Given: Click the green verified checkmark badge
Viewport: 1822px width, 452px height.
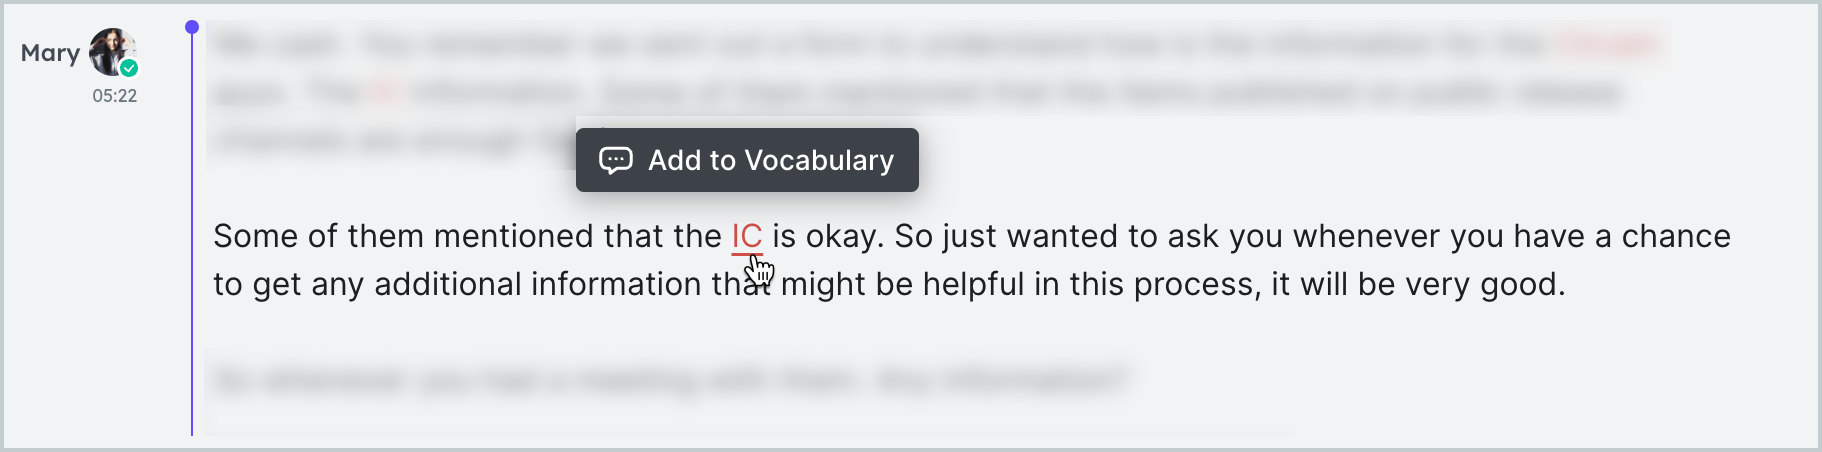Looking at the screenshot, I should [x=129, y=68].
